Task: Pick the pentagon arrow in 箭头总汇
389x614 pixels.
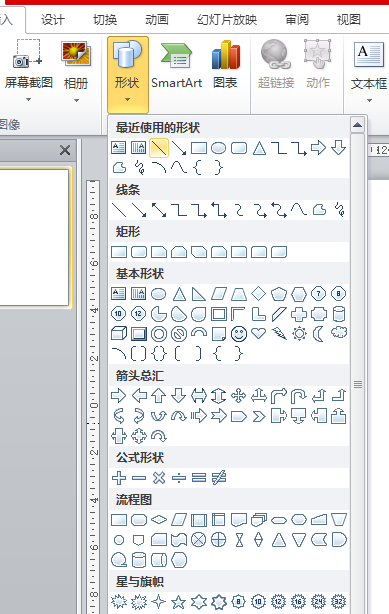Action: (x=239, y=416)
